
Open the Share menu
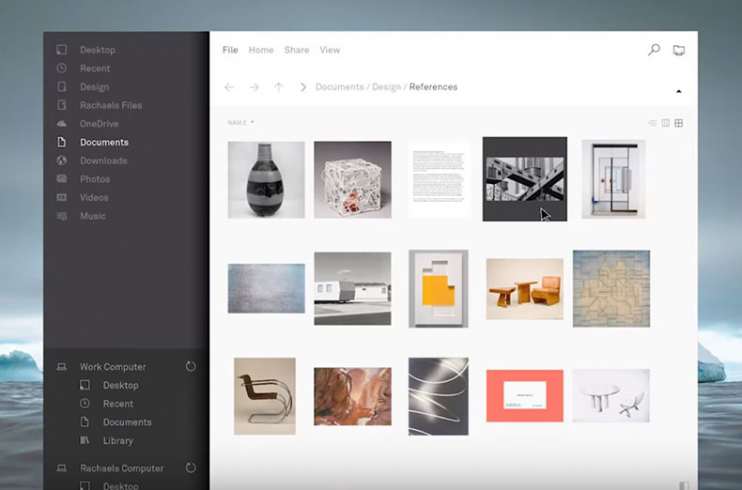tap(297, 50)
